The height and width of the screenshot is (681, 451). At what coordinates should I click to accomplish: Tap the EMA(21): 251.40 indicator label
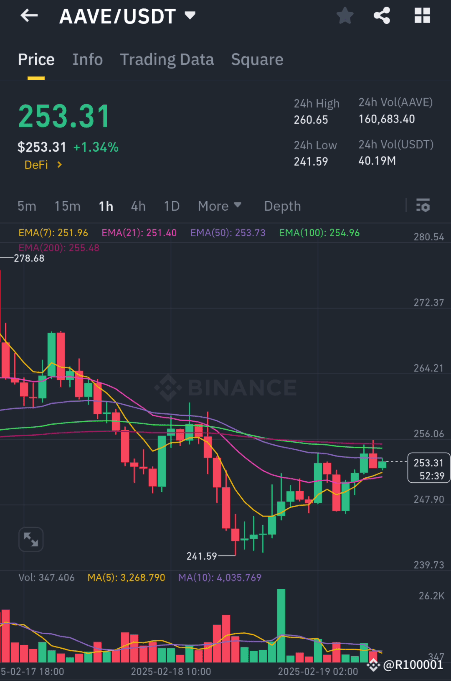[139, 233]
